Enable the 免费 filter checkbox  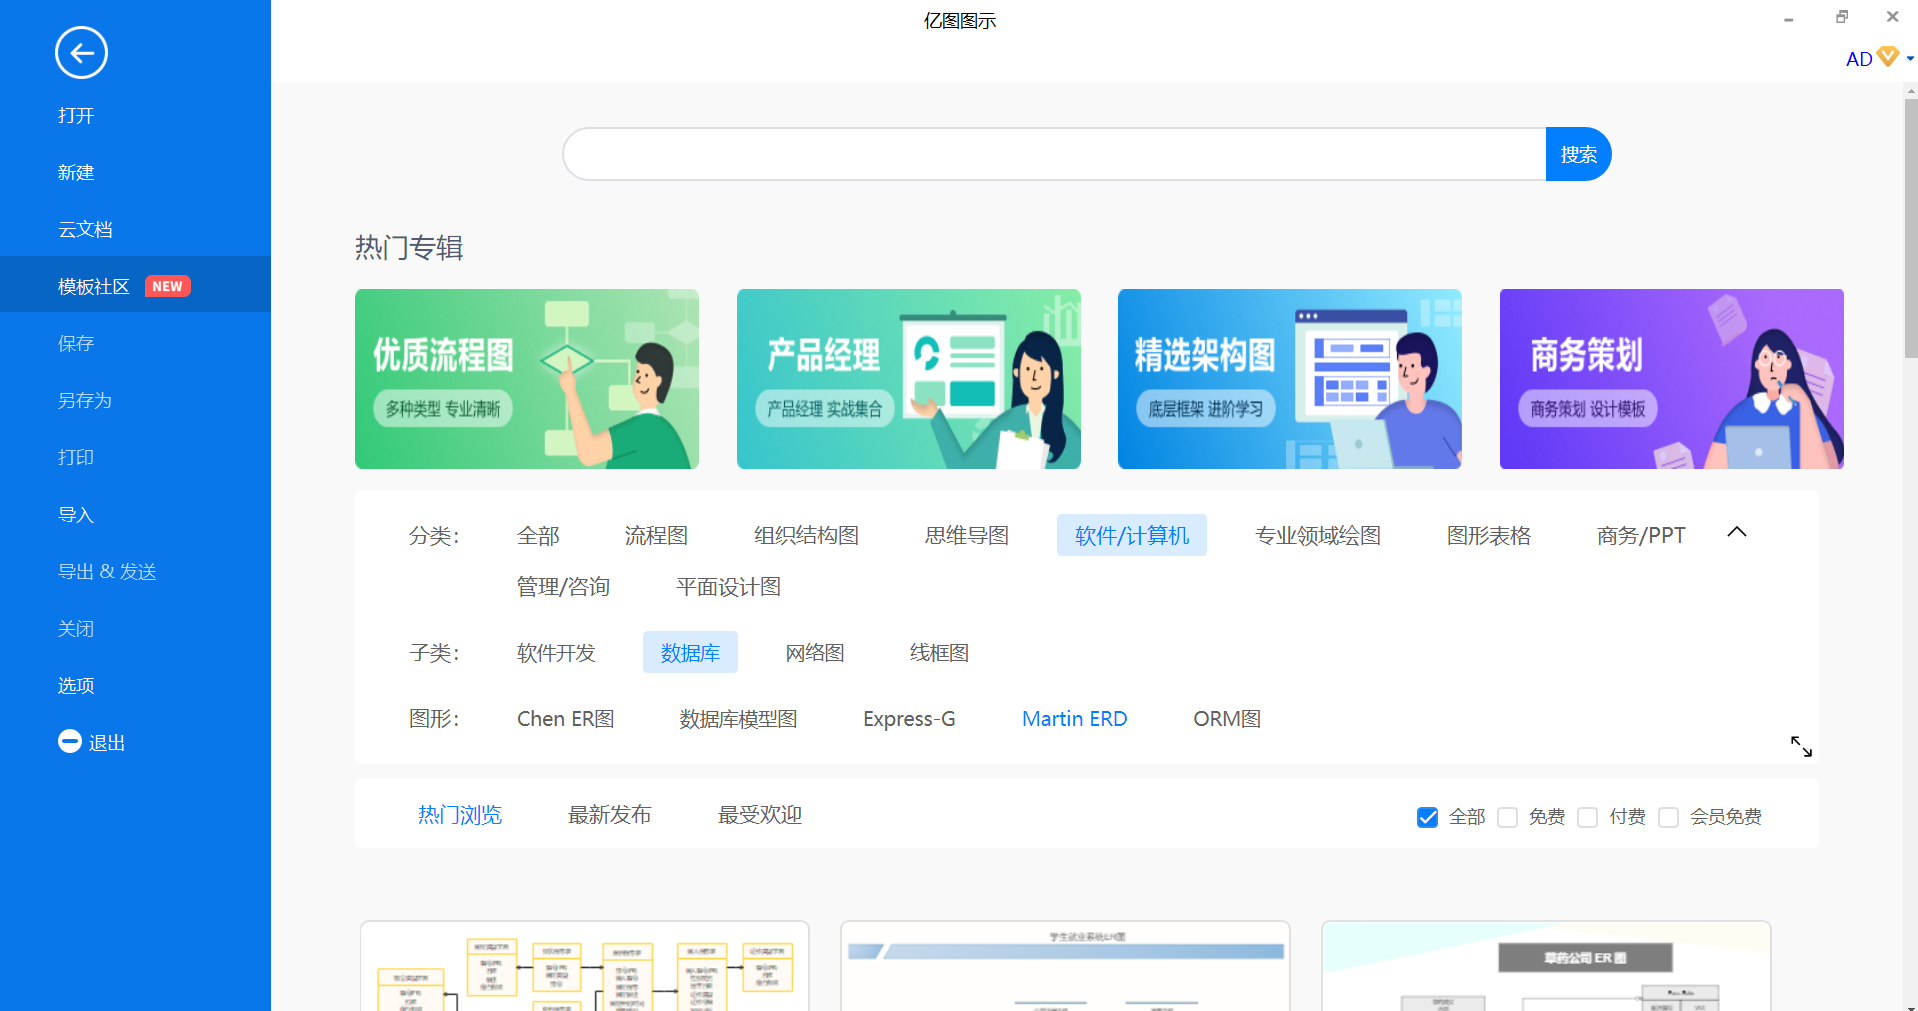point(1508,817)
